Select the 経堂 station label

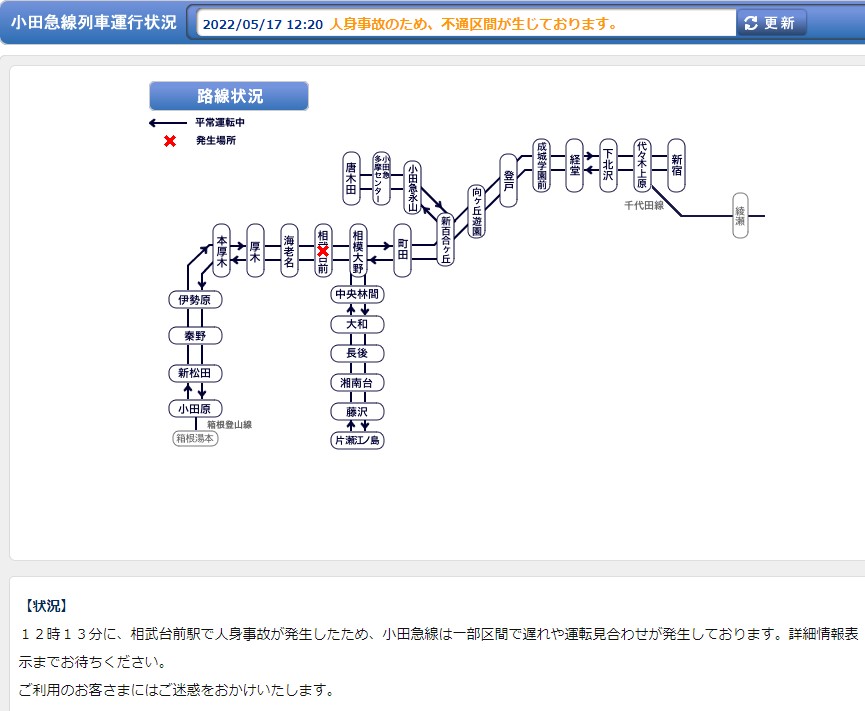(574, 165)
